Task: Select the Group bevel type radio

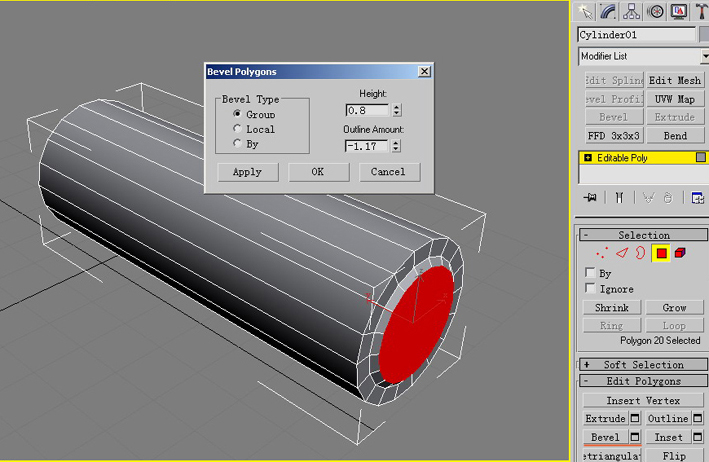Action: coord(237,114)
